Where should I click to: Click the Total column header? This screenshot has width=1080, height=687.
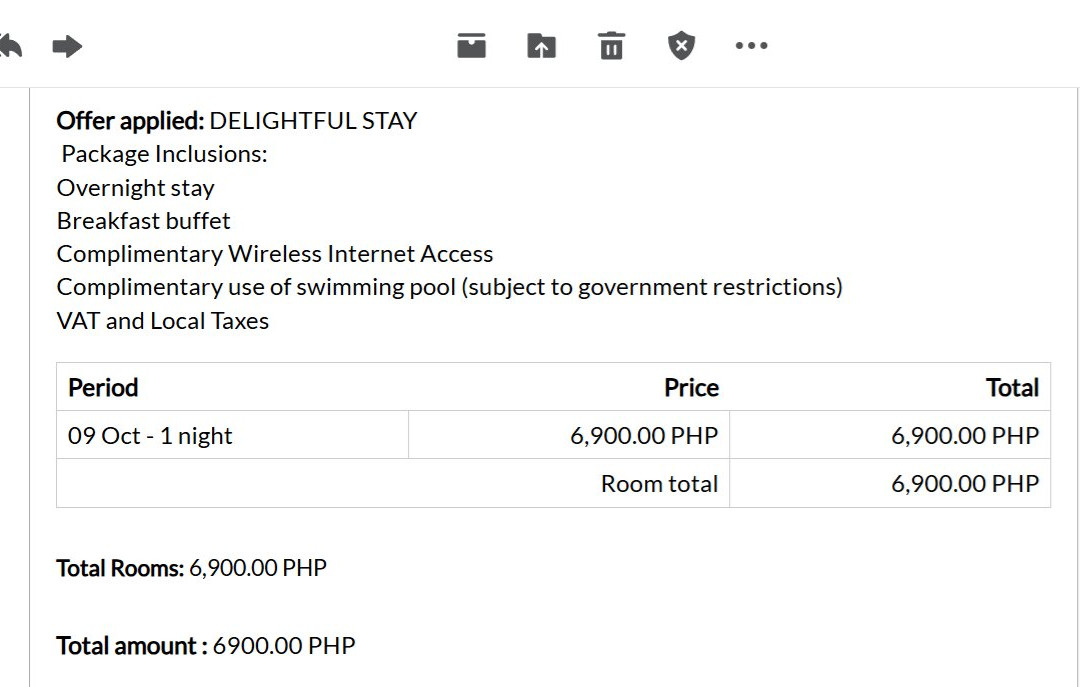[1012, 387]
